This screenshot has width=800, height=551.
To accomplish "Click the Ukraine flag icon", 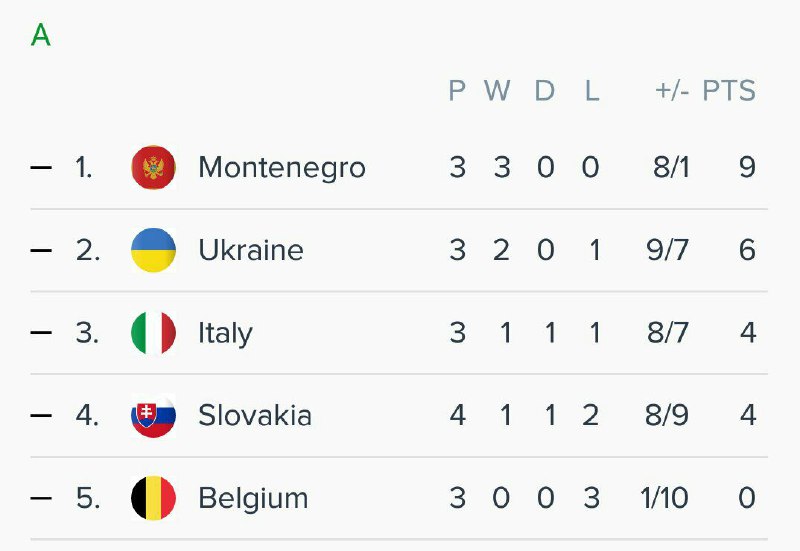I will pyautogui.click(x=153, y=250).
